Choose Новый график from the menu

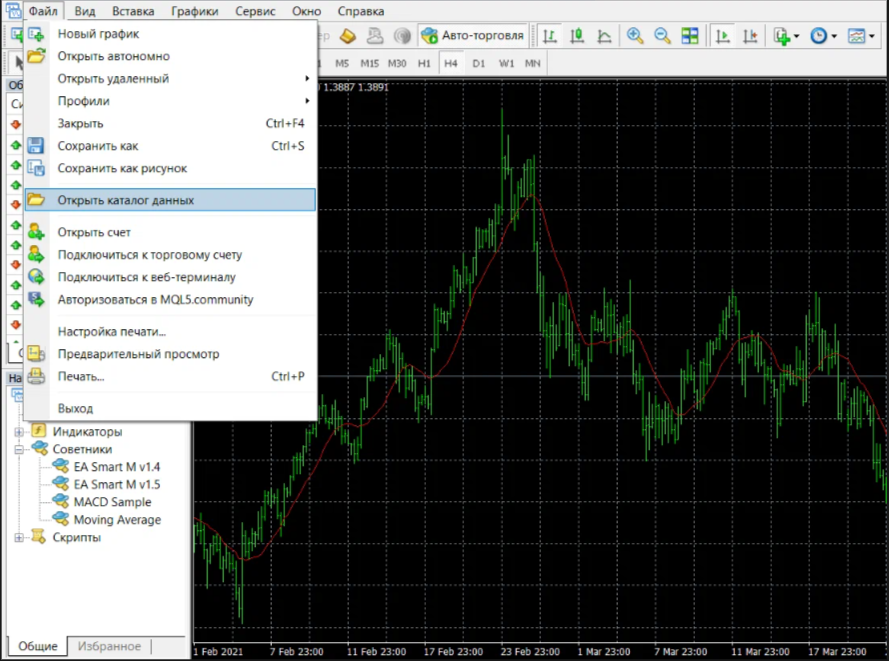tap(170, 34)
